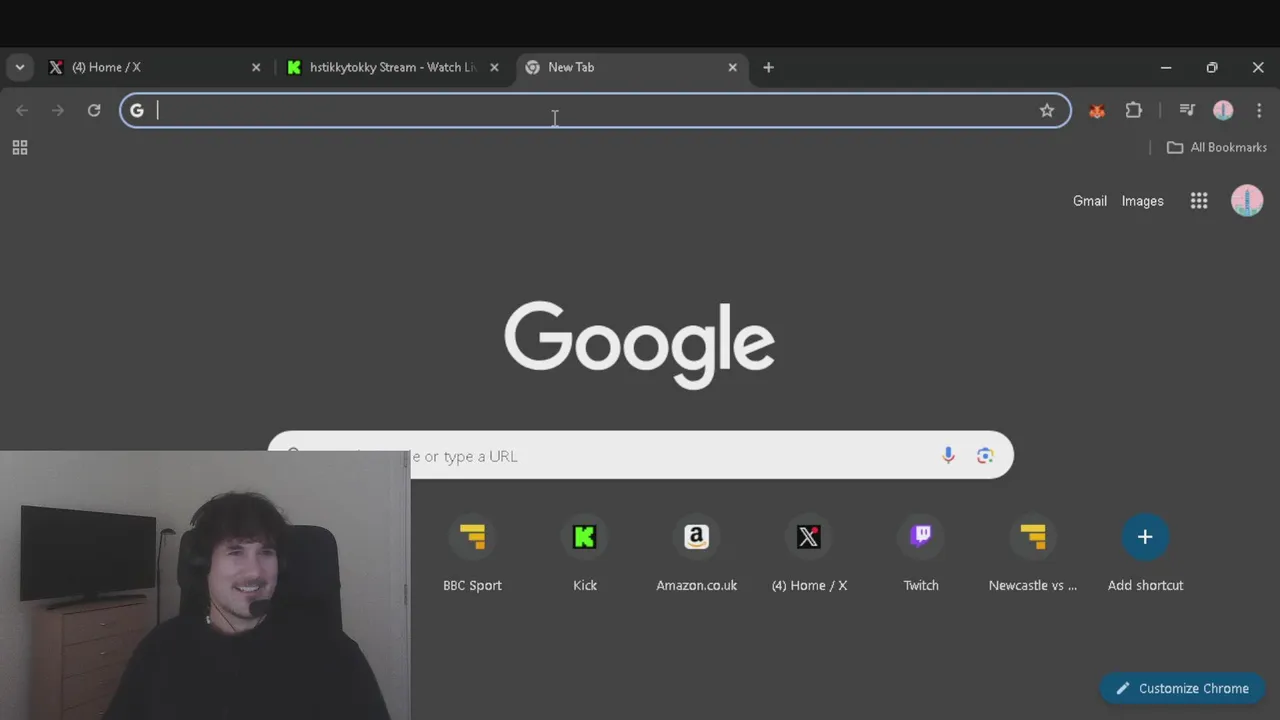Open the Google apps grid launcher
Image resolution: width=1280 pixels, height=720 pixels.
coord(1199,201)
